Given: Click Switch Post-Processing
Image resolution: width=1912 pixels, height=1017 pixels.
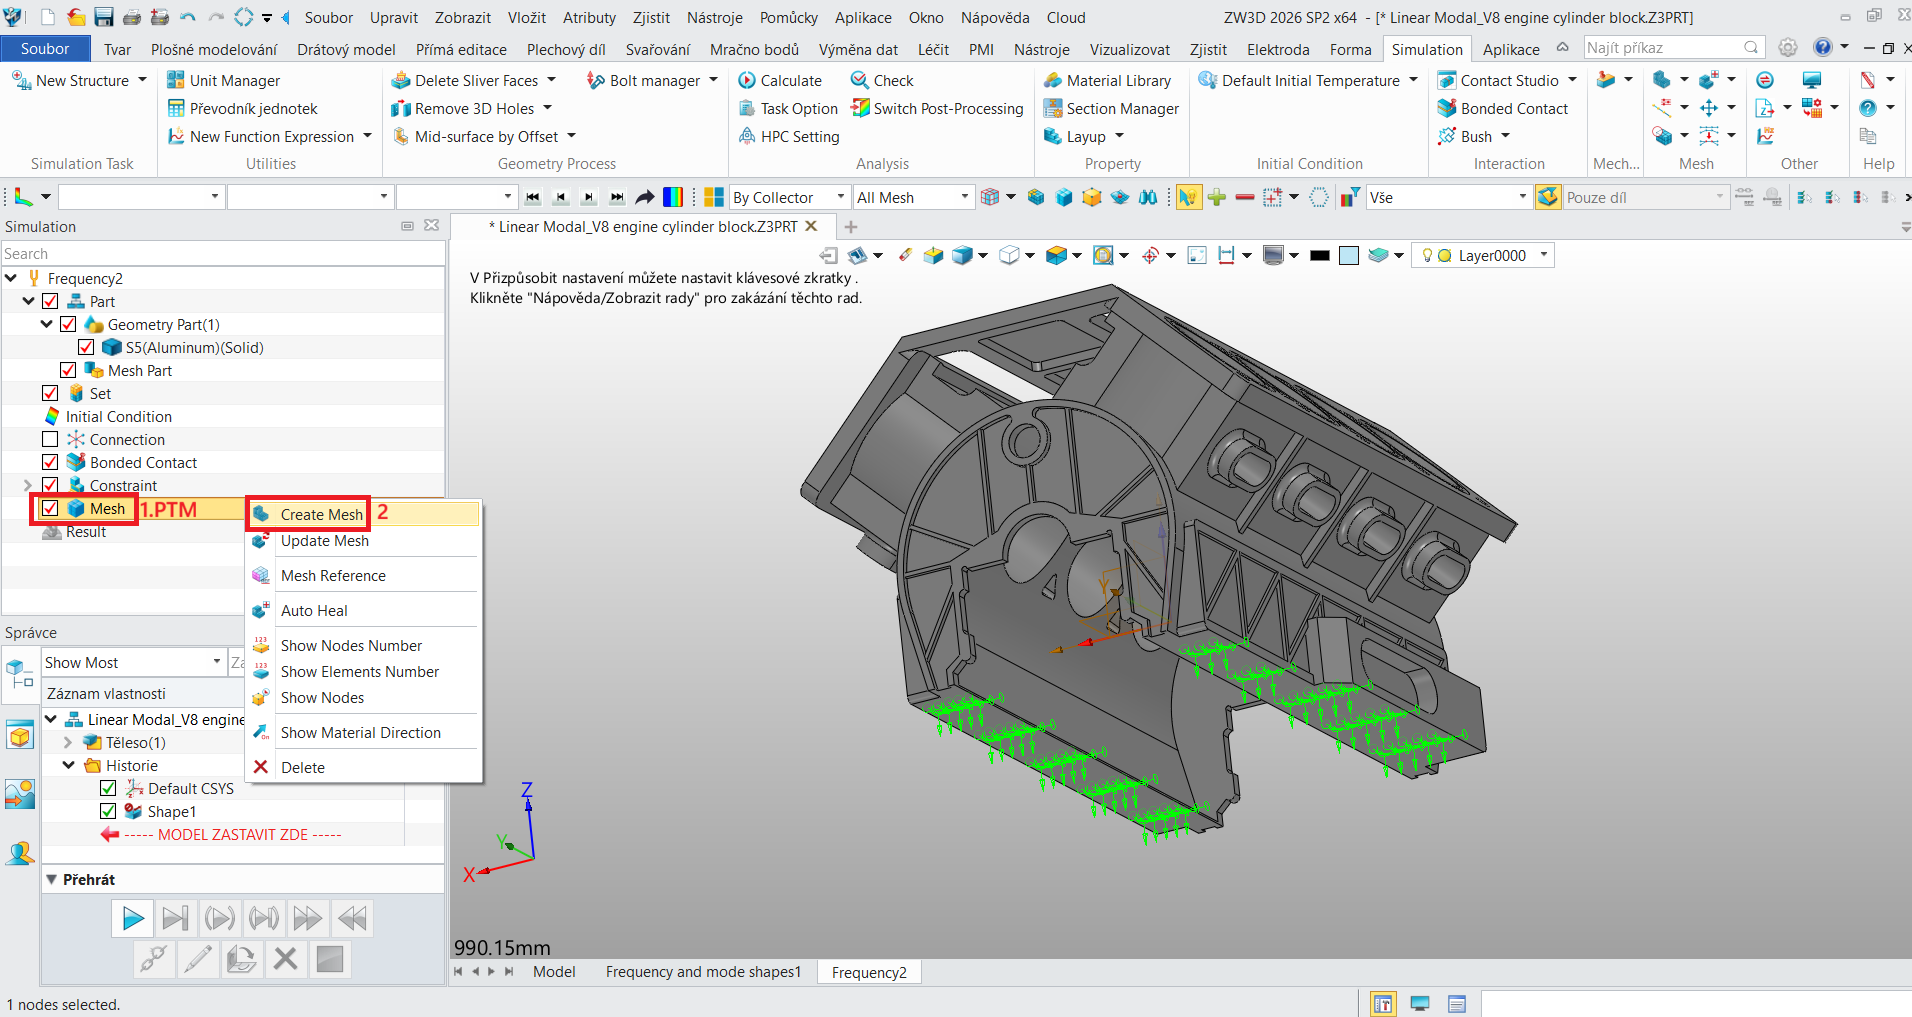Looking at the screenshot, I should click(937, 108).
